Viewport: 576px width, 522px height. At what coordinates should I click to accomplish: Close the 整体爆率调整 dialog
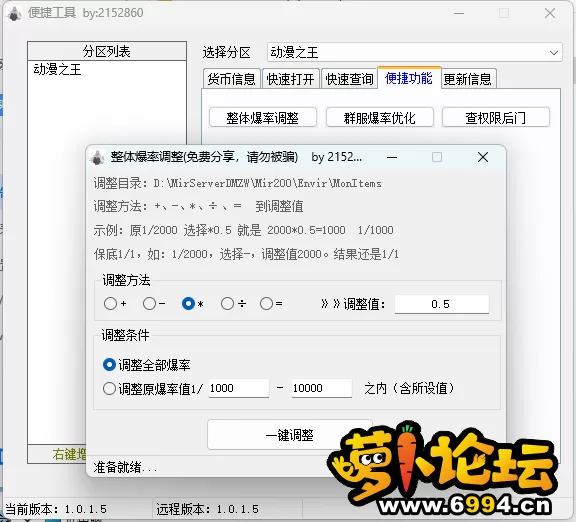coord(483,157)
